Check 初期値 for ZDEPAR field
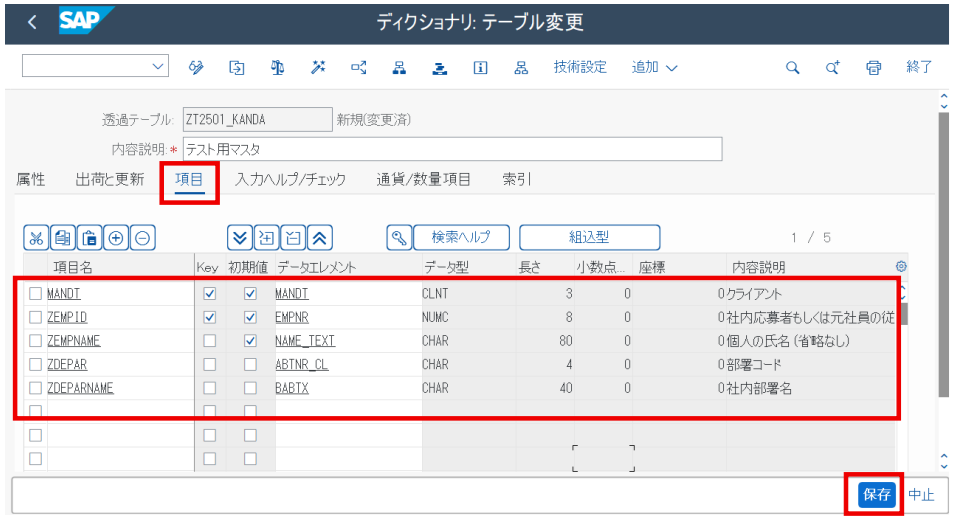960x519 pixels. [x=250, y=364]
